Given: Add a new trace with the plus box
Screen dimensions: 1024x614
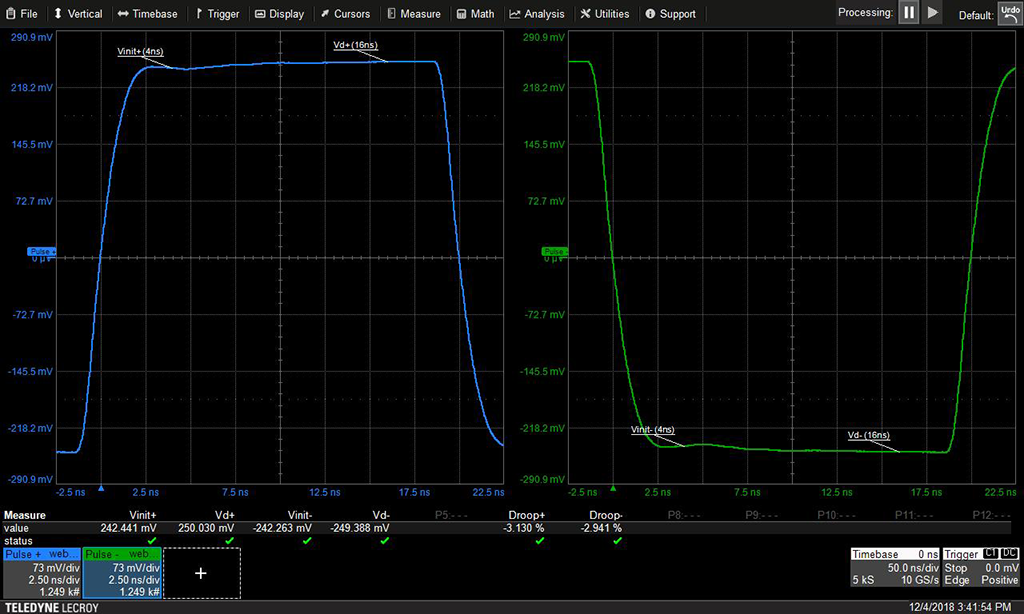Looking at the screenshot, I should pos(201,573).
